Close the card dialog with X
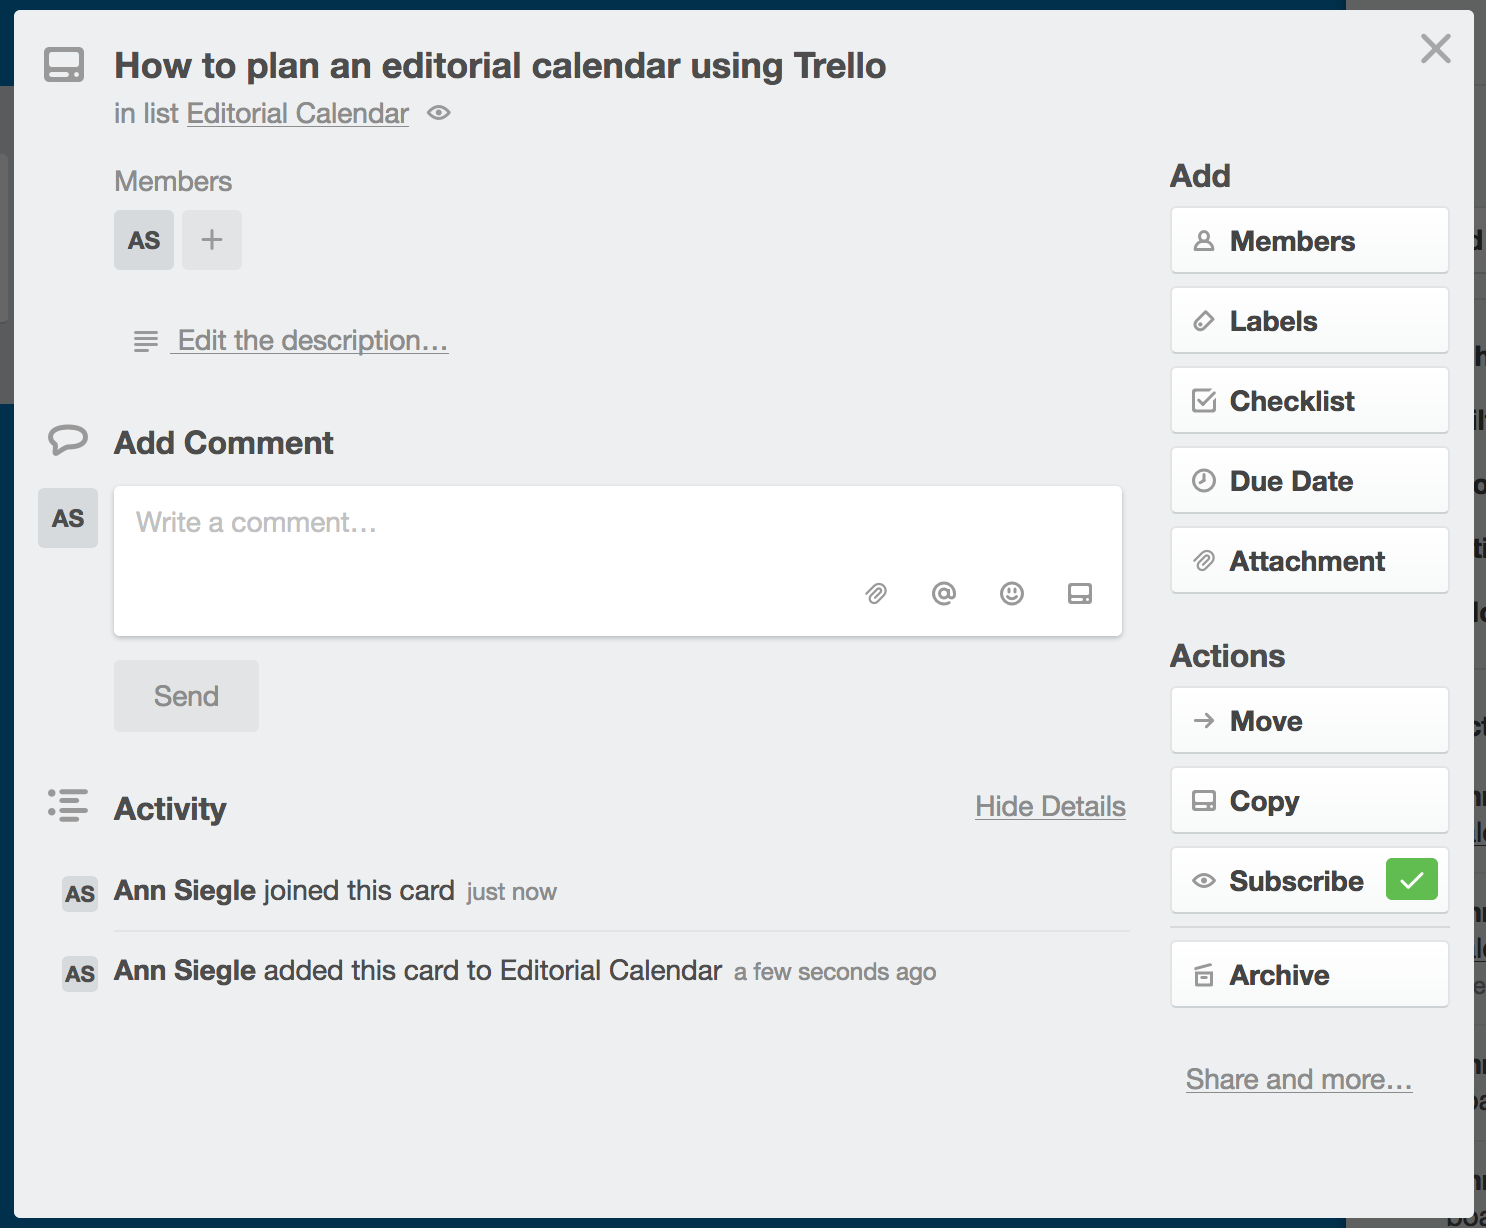 1435,48
